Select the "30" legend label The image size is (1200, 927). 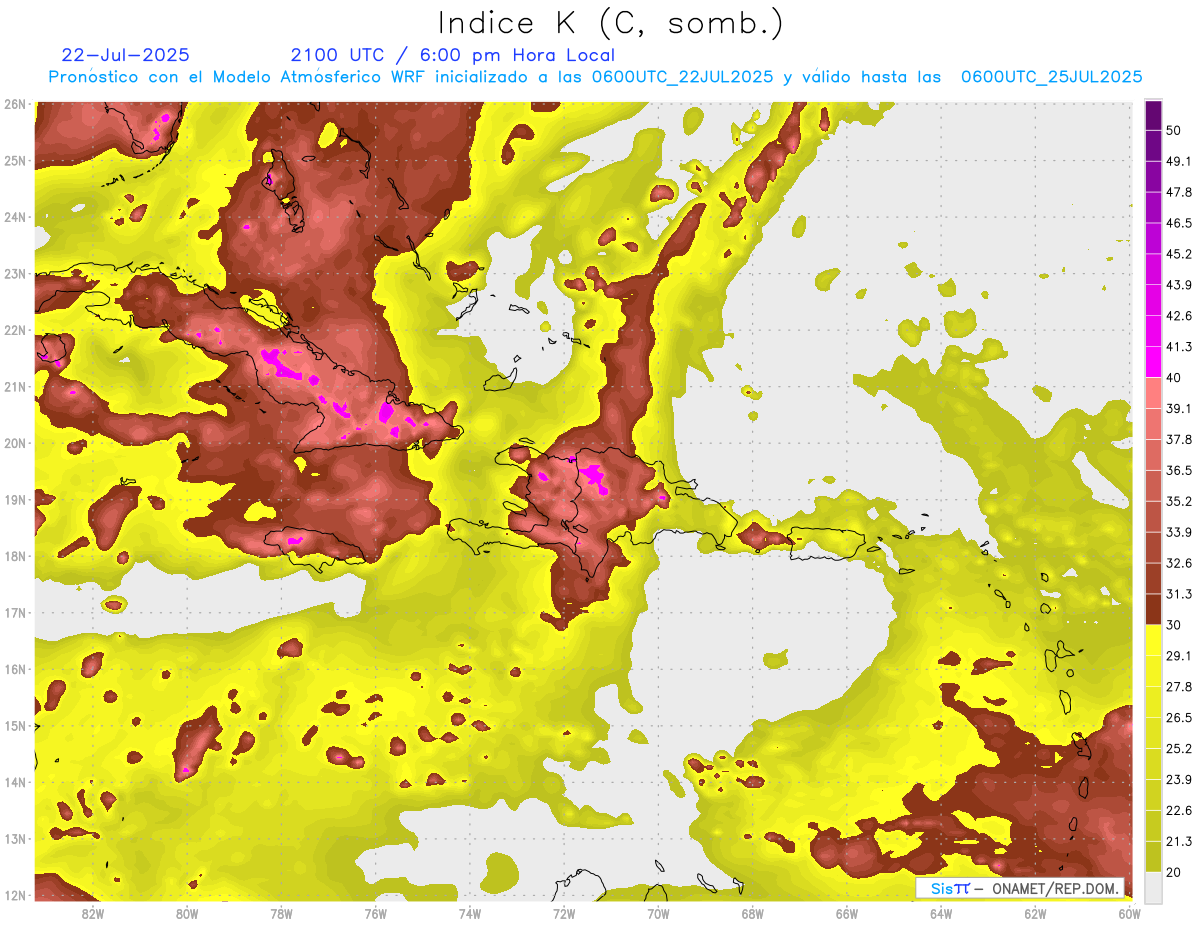1174,625
